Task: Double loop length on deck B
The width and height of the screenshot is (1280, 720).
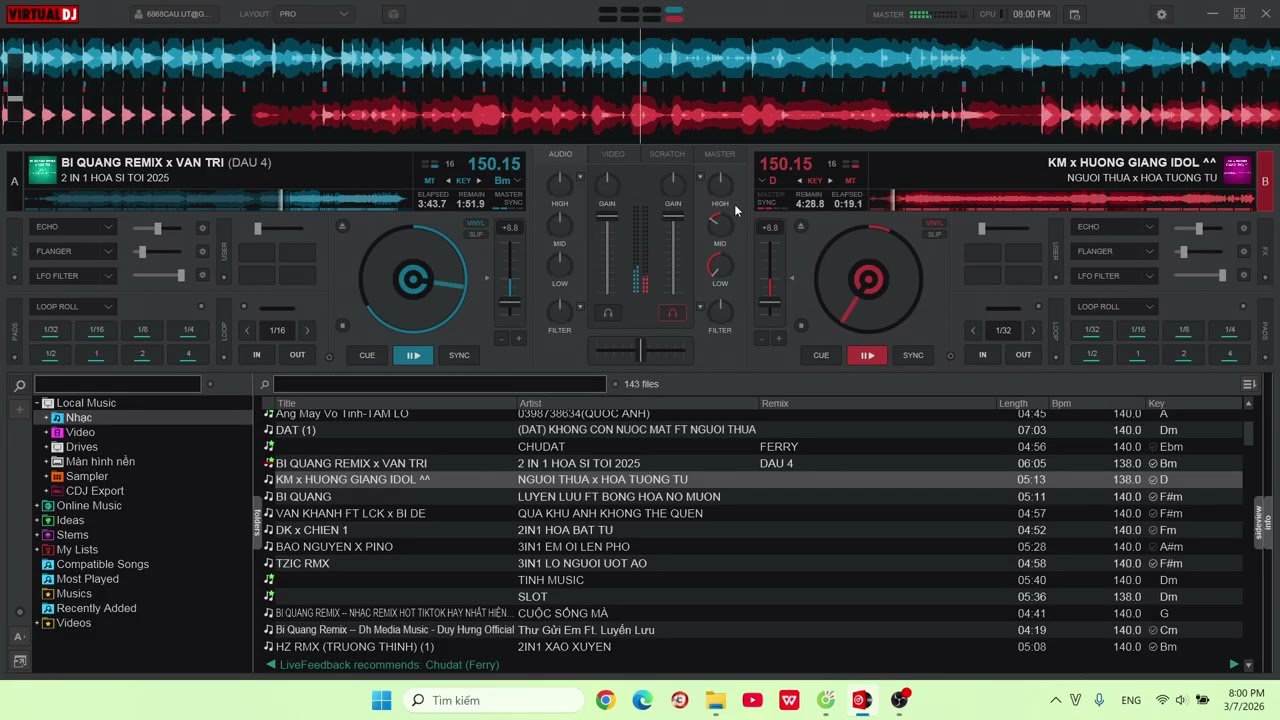Action: [x=1033, y=330]
